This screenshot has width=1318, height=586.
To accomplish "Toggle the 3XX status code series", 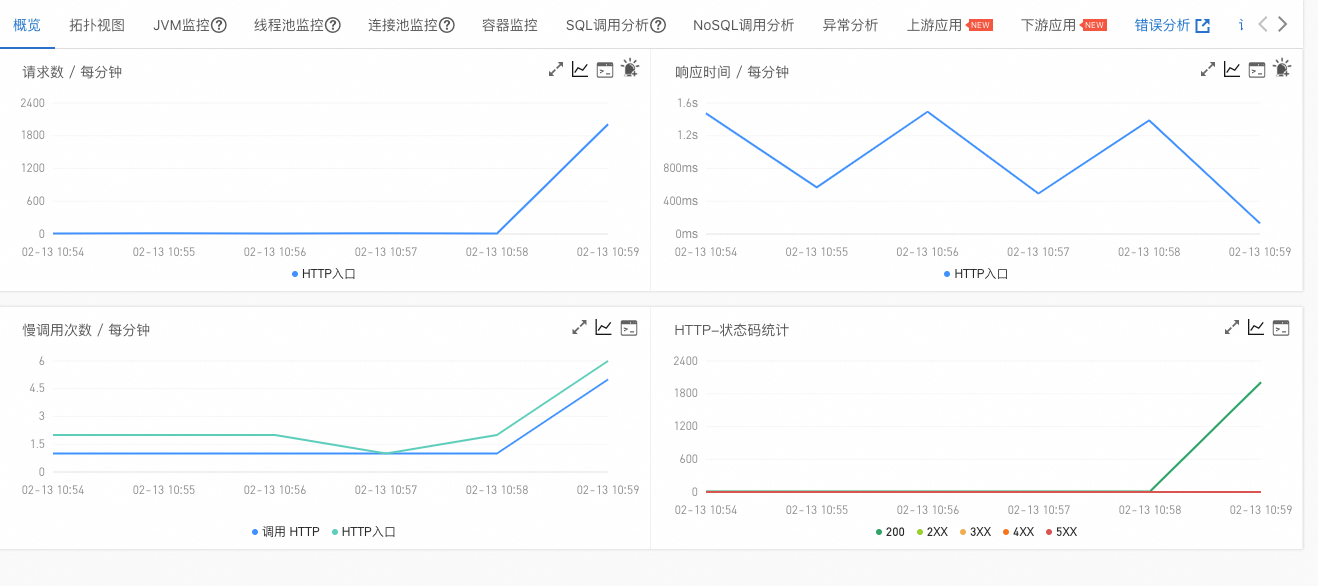I will point(975,532).
